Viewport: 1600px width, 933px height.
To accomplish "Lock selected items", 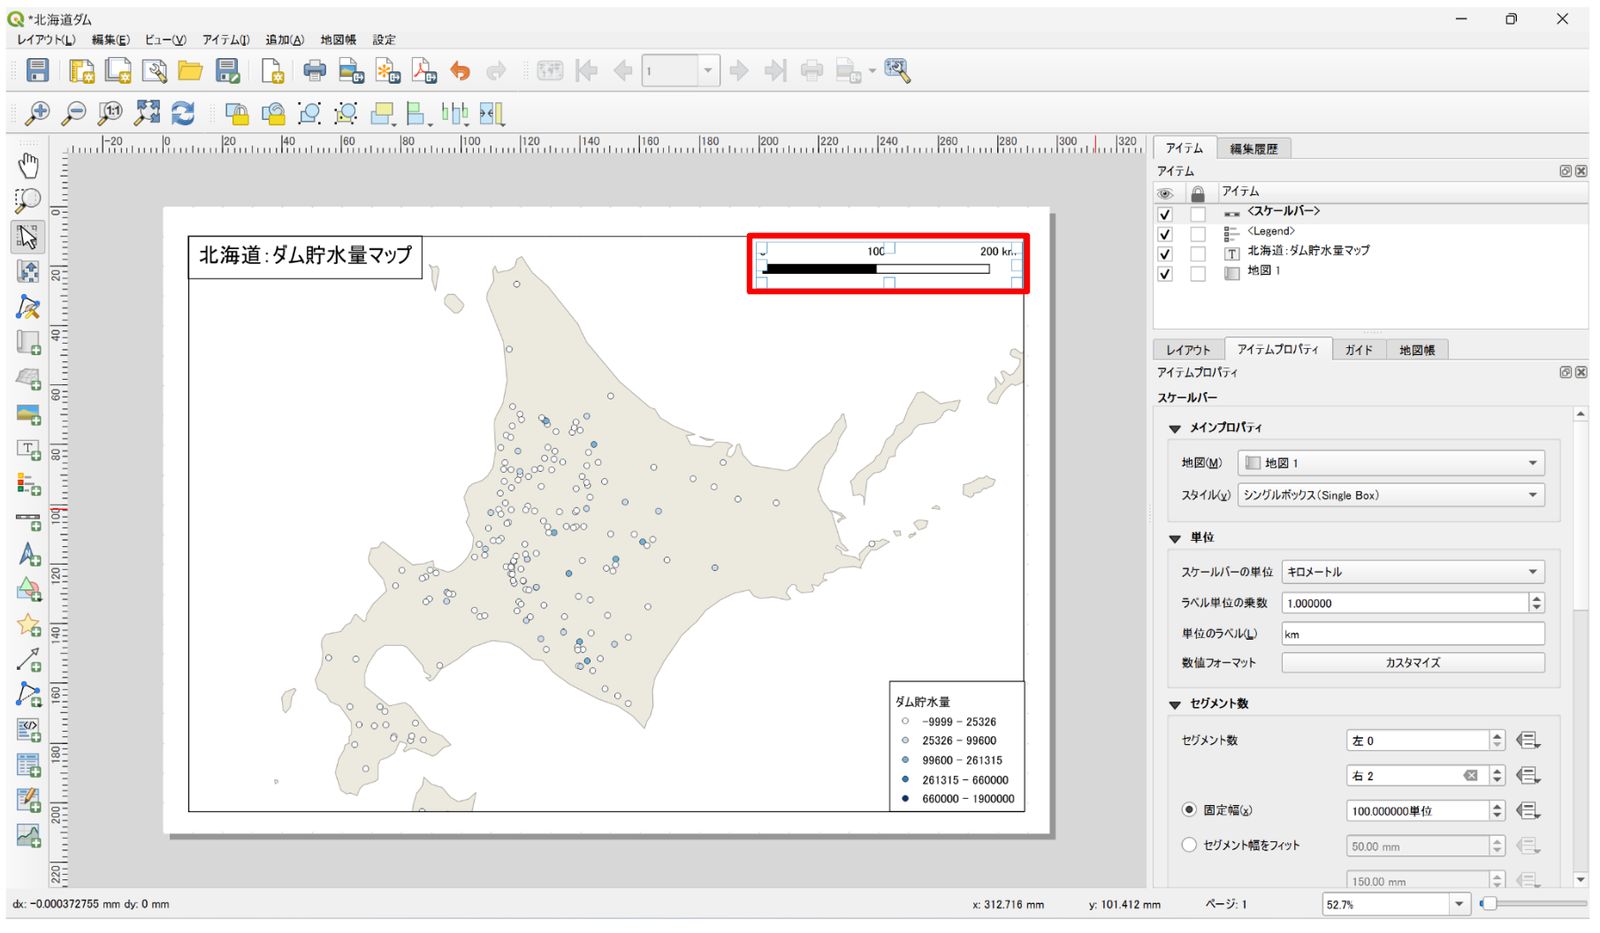I will 237,113.
